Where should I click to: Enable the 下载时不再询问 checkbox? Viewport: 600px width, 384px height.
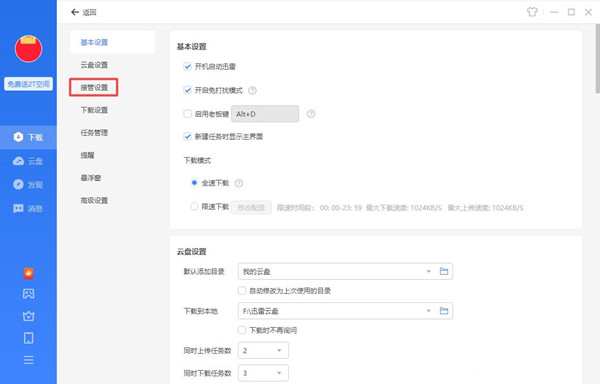point(242,330)
